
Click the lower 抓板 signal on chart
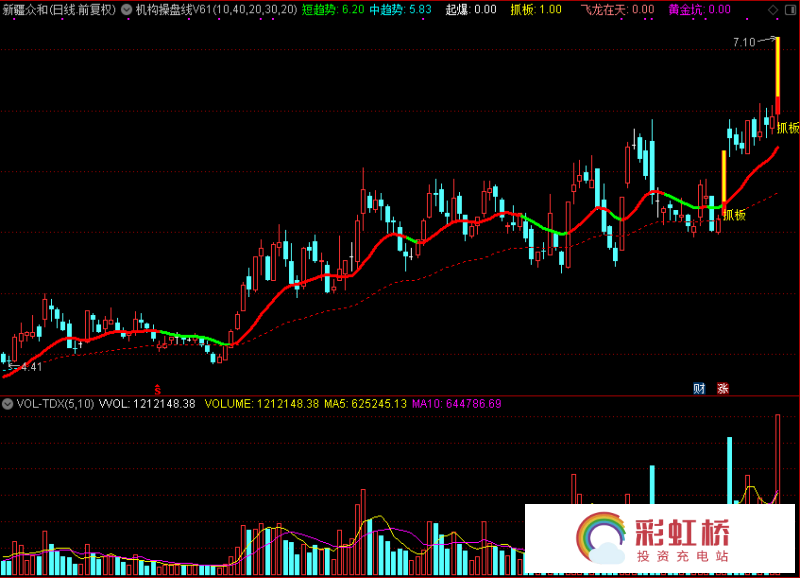[x=736, y=213]
